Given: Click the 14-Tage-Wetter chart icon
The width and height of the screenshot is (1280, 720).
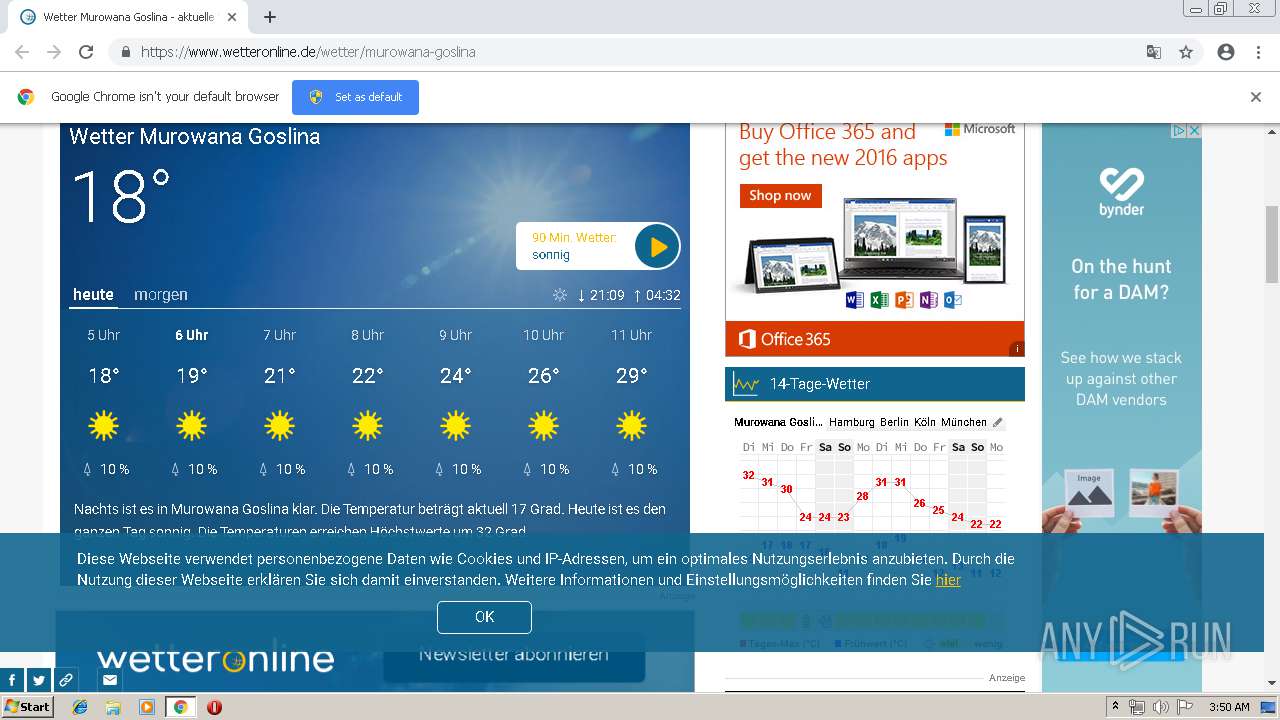Looking at the screenshot, I should (x=745, y=384).
